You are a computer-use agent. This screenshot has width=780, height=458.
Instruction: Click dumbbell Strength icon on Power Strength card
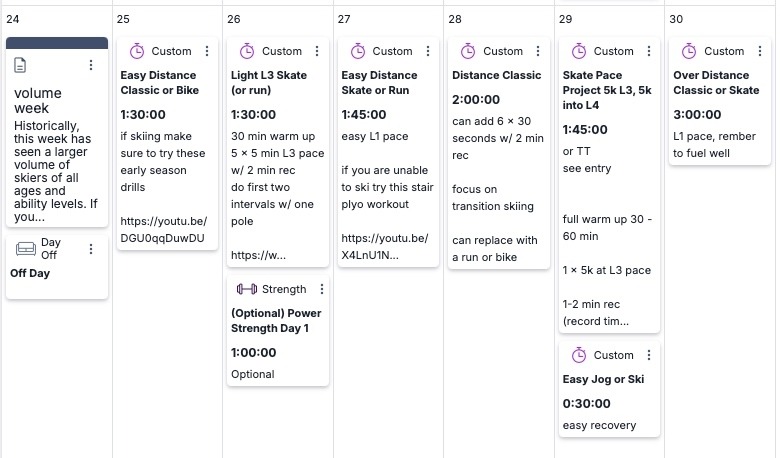point(246,289)
